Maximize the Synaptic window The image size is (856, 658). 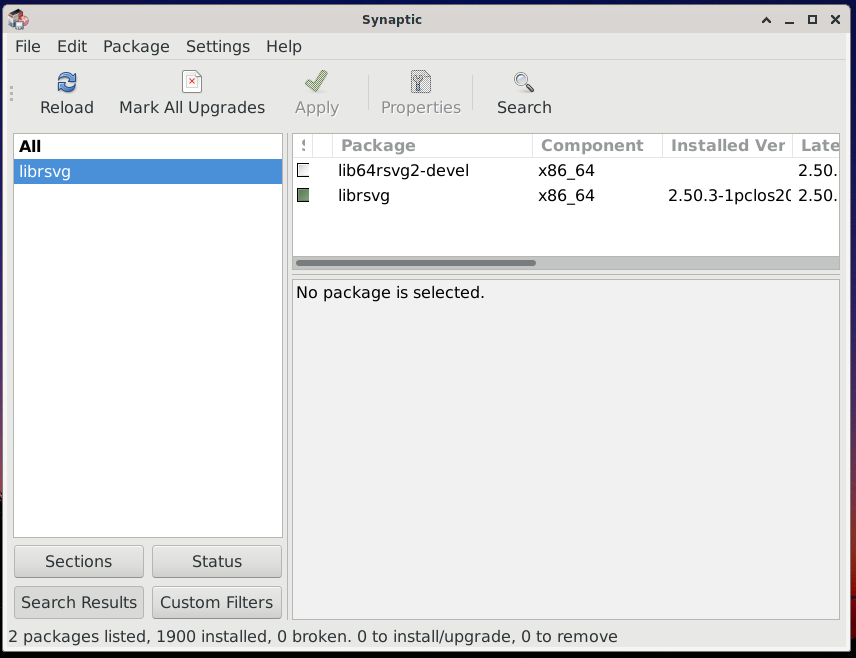[x=812, y=20]
